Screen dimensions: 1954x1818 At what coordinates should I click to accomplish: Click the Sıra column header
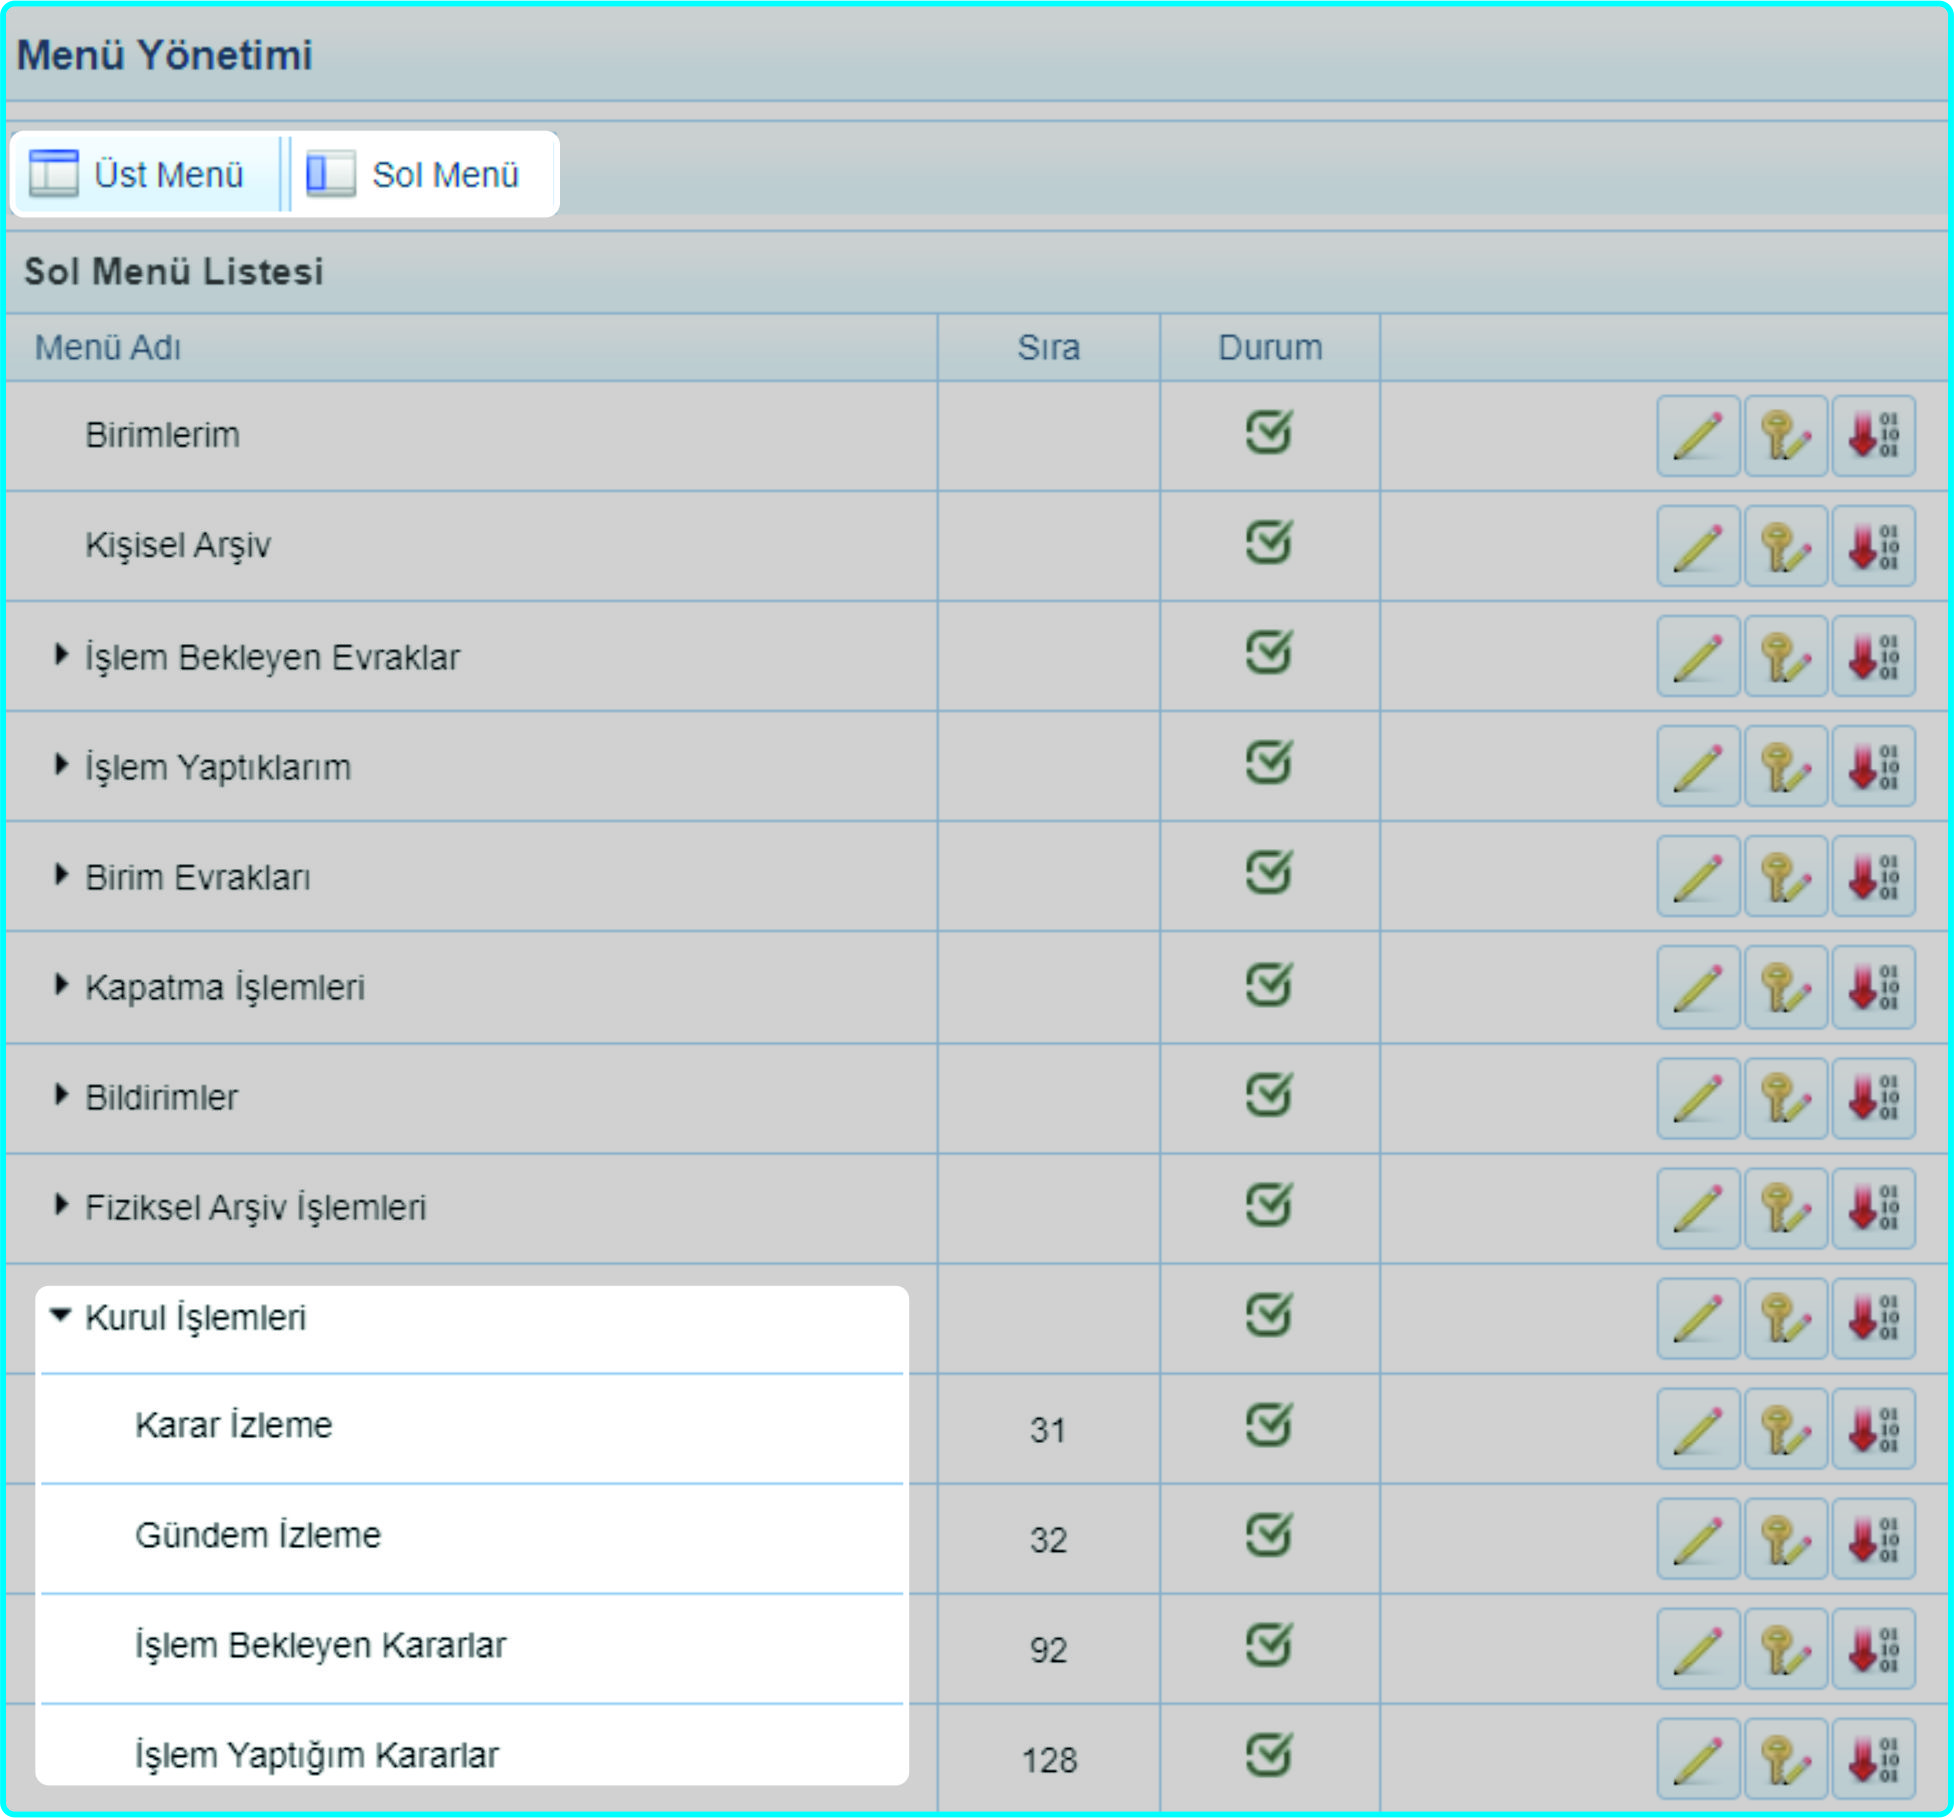pyautogui.click(x=1048, y=348)
